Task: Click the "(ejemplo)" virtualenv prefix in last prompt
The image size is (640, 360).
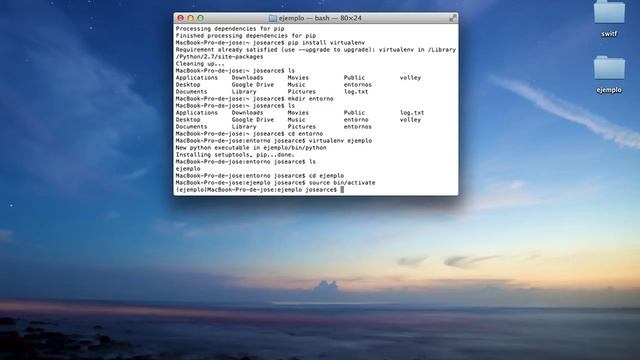Action: coord(191,190)
